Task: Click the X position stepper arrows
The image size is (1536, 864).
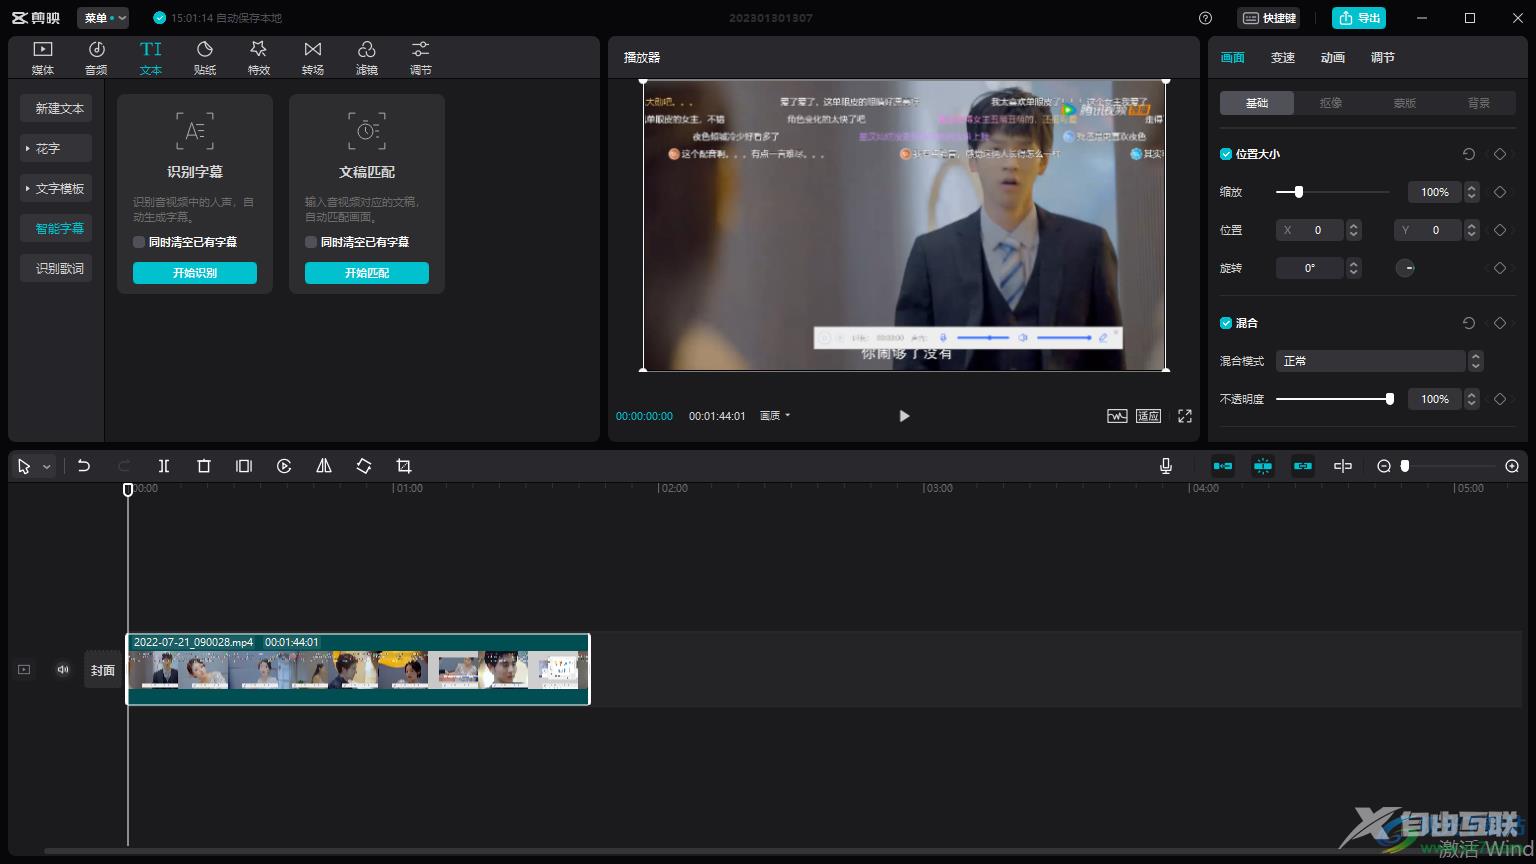Action: pos(1354,230)
